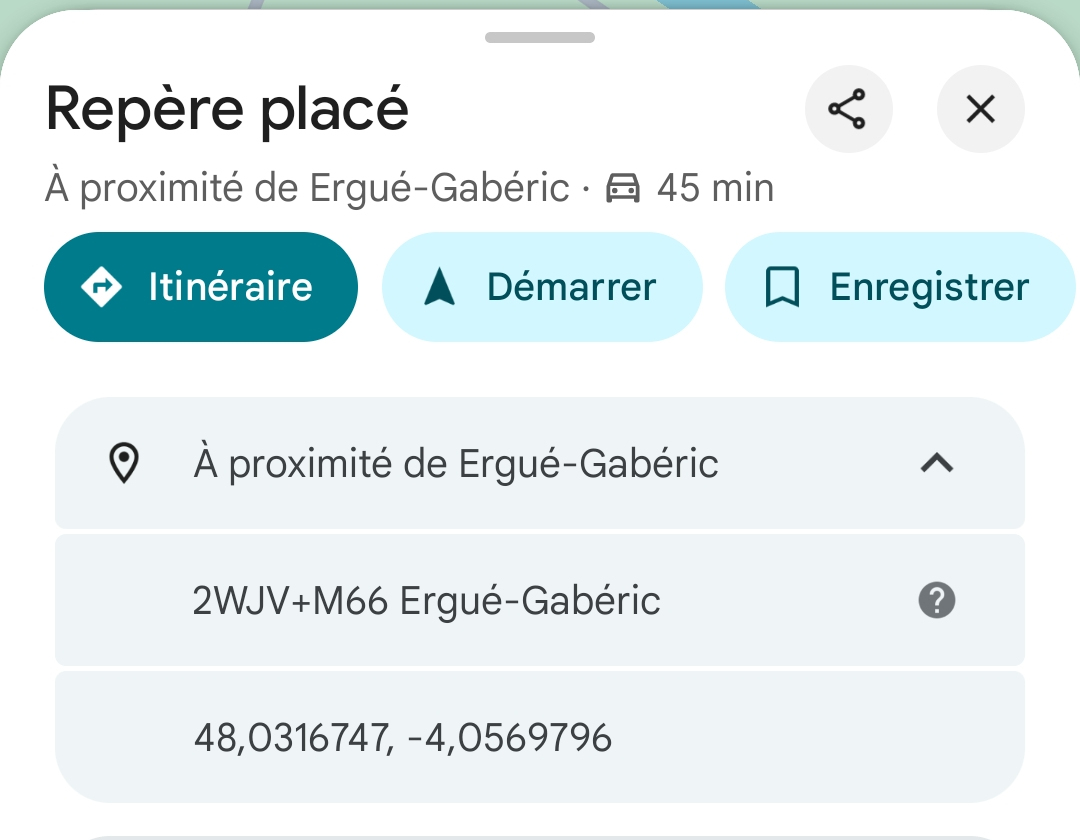Tap the directions diamond icon in Itinéraire
The width and height of the screenshot is (1080, 840).
pos(102,288)
